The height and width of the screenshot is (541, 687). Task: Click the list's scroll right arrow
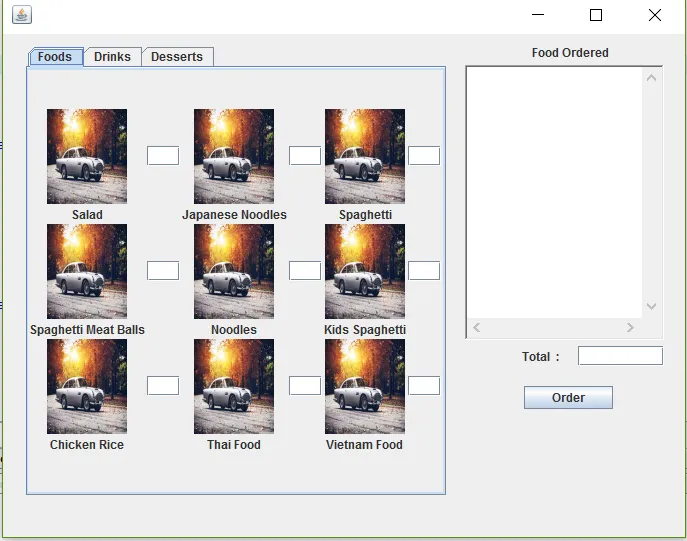630,327
